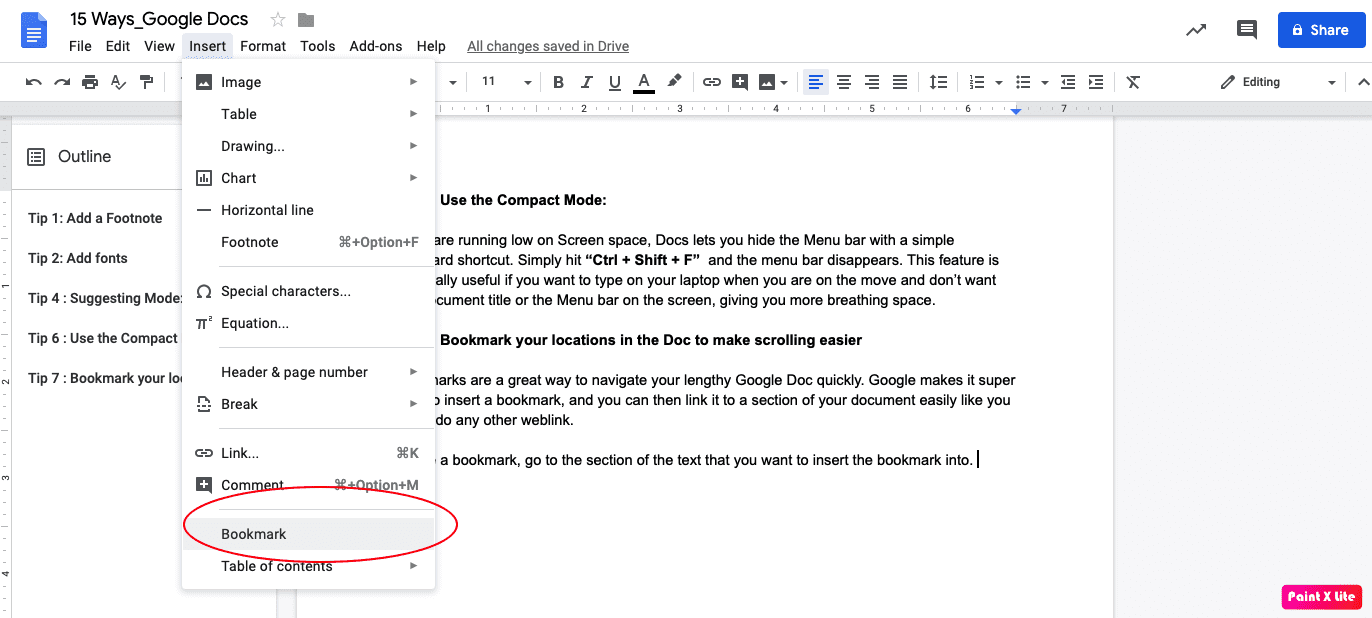The height and width of the screenshot is (618, 1372).
Task: Set justified text alignment
Action: pos(900,82)
